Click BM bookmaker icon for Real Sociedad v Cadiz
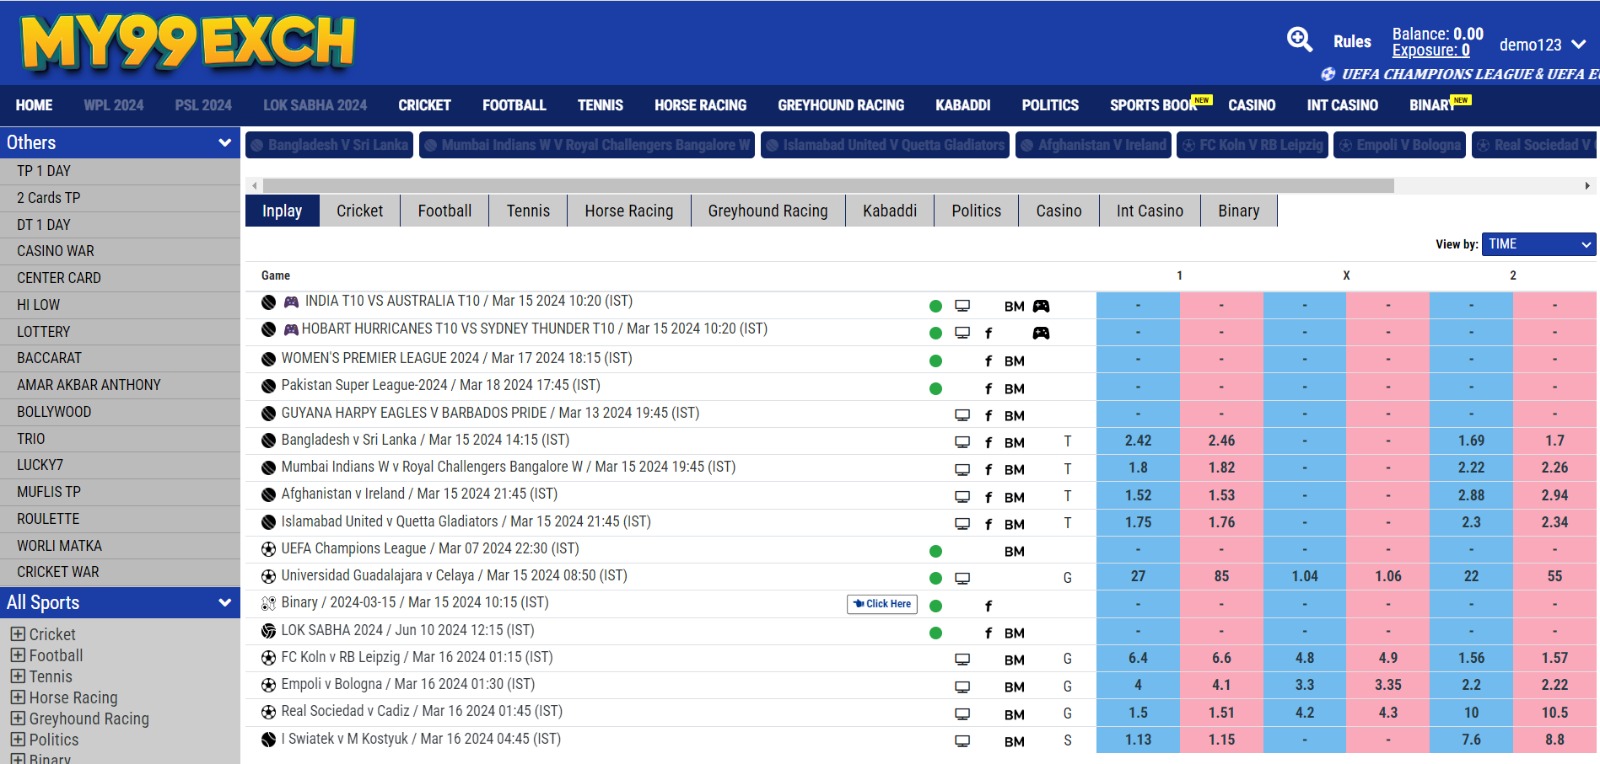 coord(1014,714)
